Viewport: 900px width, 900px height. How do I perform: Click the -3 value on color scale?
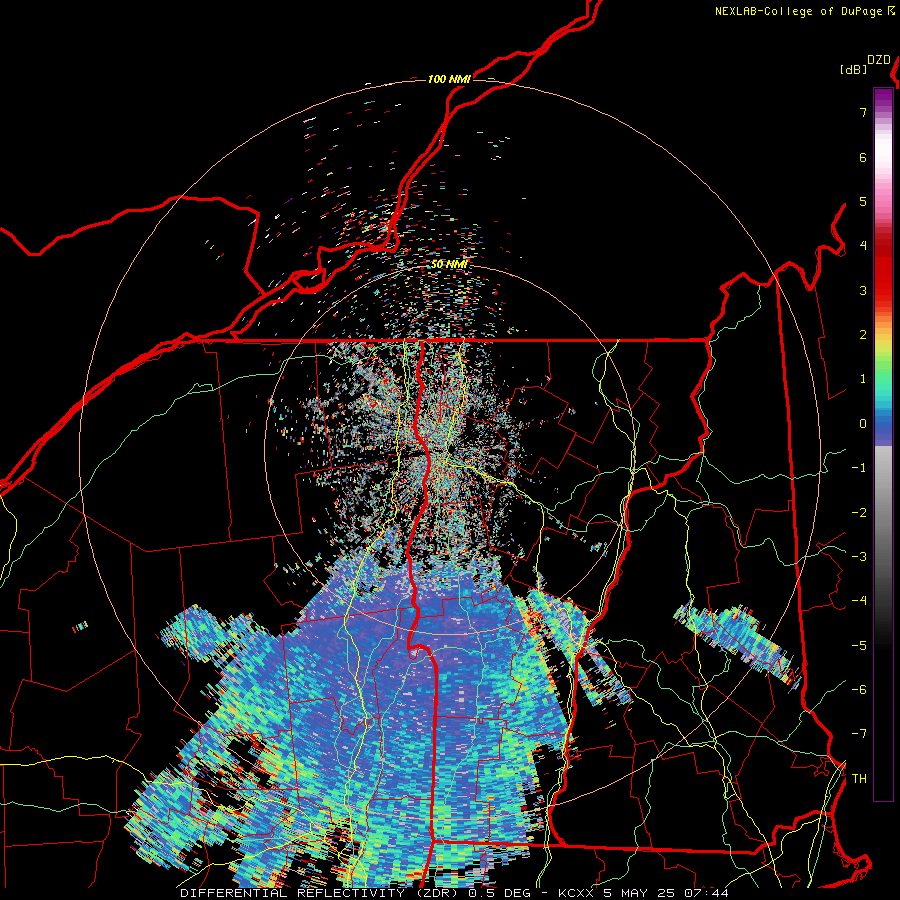click(x=859, y=557)
